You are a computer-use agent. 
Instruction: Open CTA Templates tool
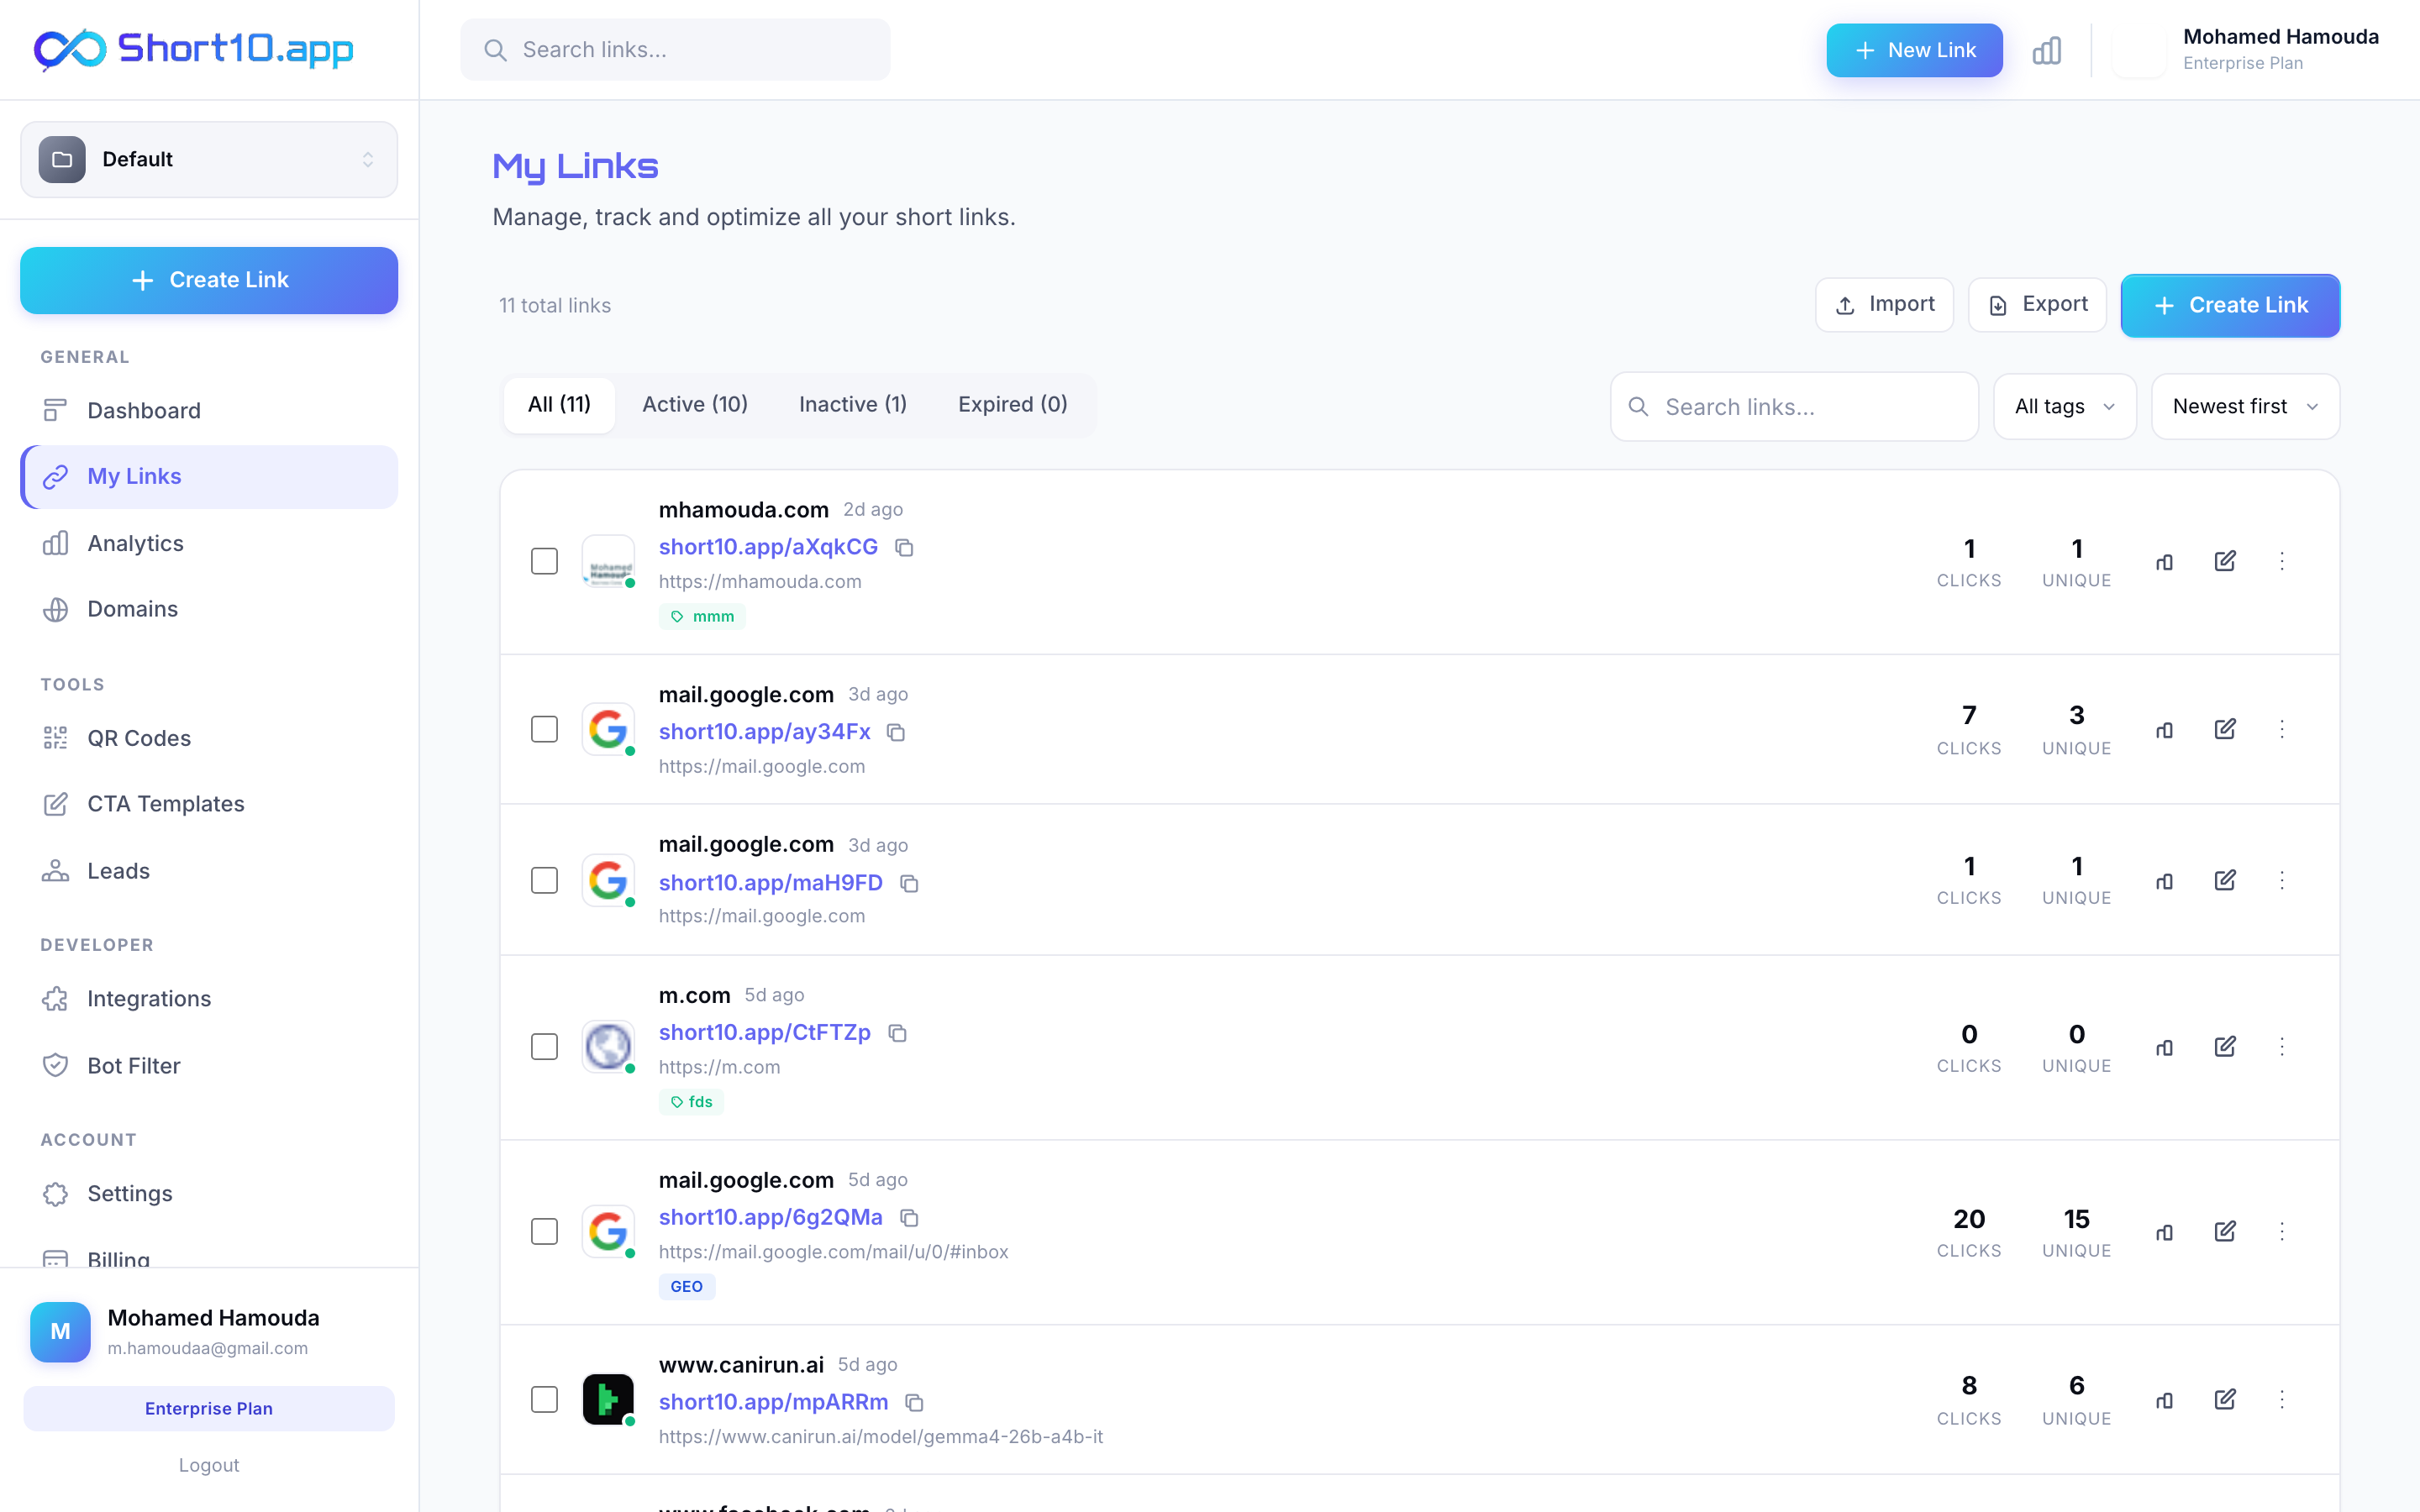[209, 804]
